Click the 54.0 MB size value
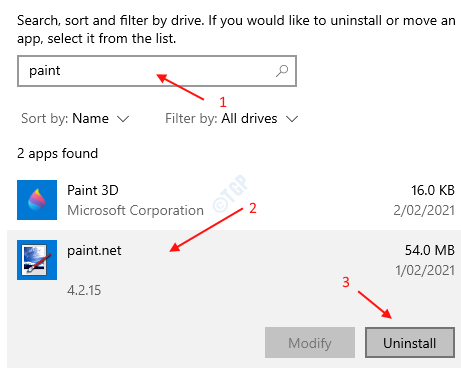461x389 pixels. (x=430, y=250)
